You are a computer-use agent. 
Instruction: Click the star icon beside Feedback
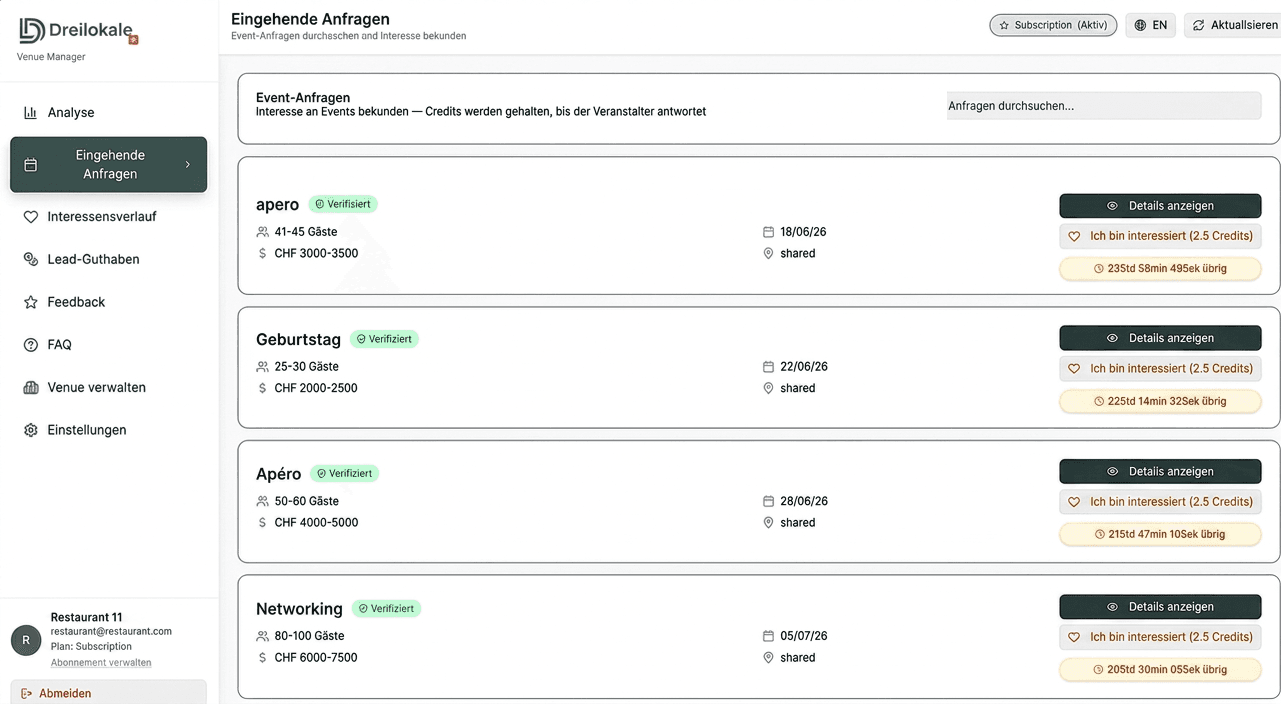coord(30,302)
